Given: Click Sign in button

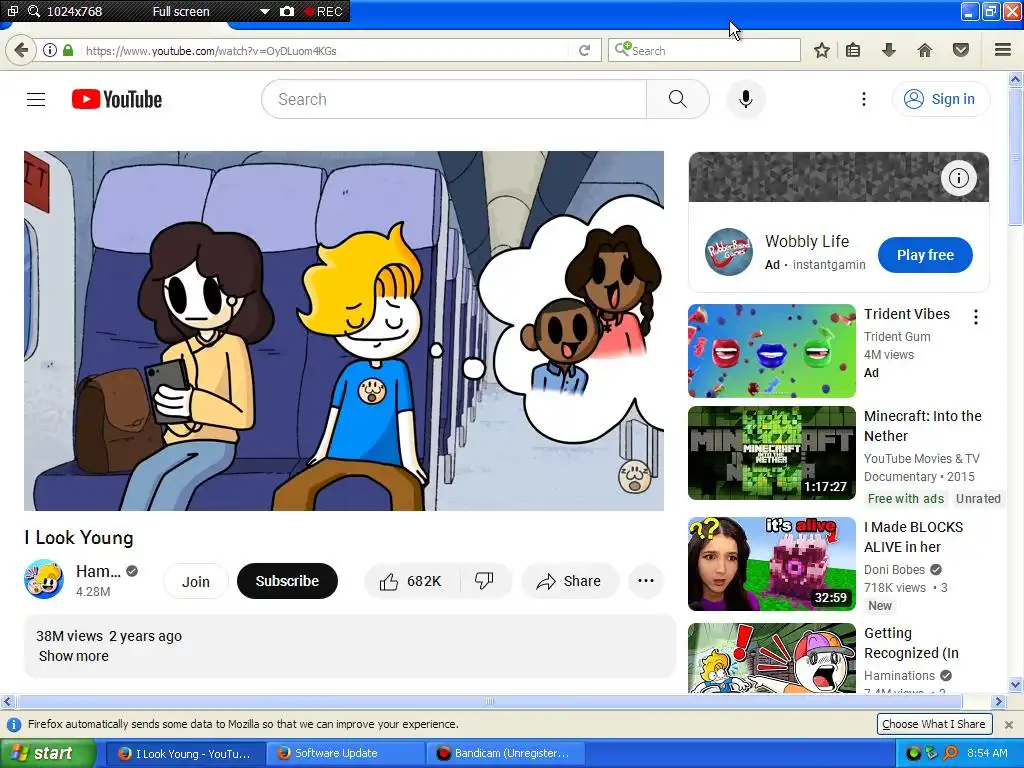Looking at the screenshot, I should [940, 99].
